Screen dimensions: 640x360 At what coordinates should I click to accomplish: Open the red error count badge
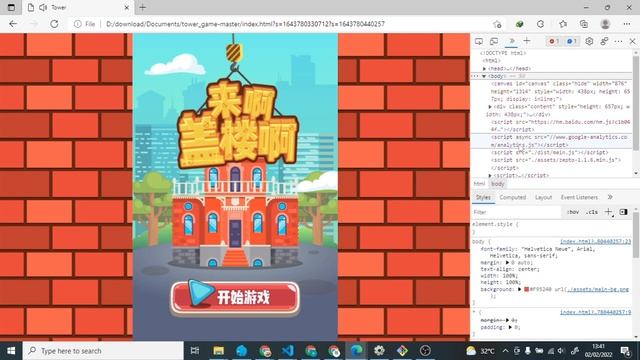click(x=553, y=41)
